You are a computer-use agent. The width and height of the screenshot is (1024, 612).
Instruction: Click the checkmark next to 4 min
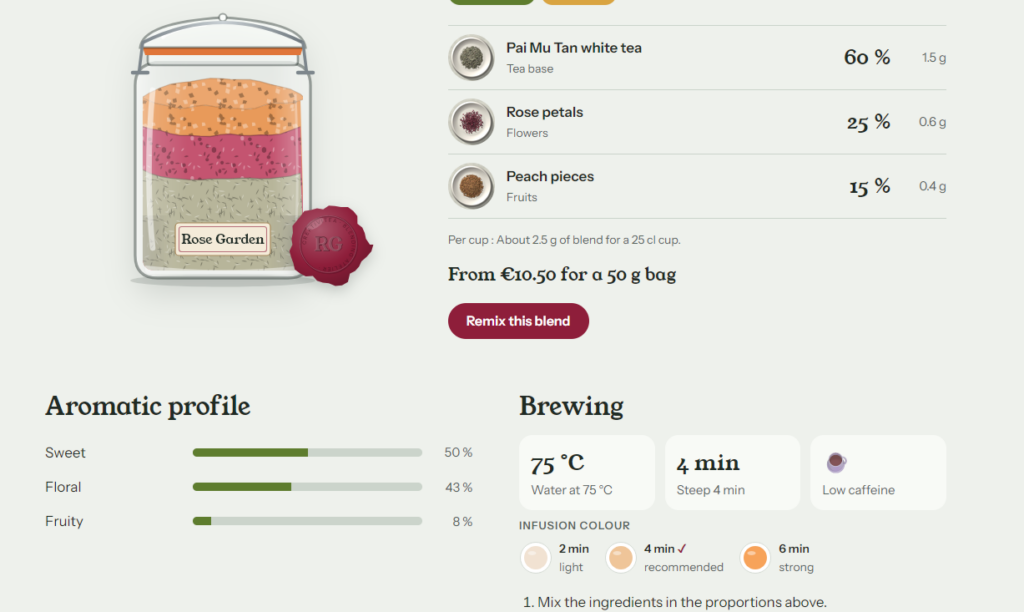(682, 549)
